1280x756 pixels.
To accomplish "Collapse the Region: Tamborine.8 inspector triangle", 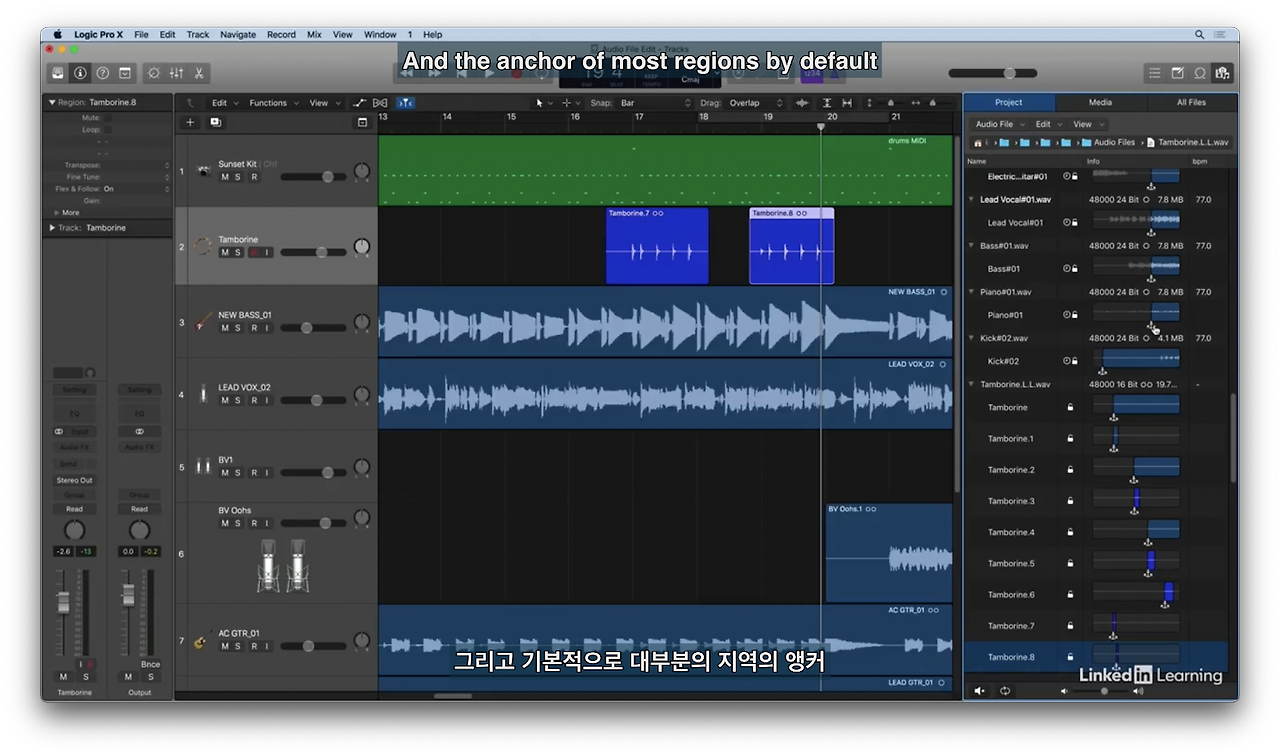I will click(x=52, y=102).
